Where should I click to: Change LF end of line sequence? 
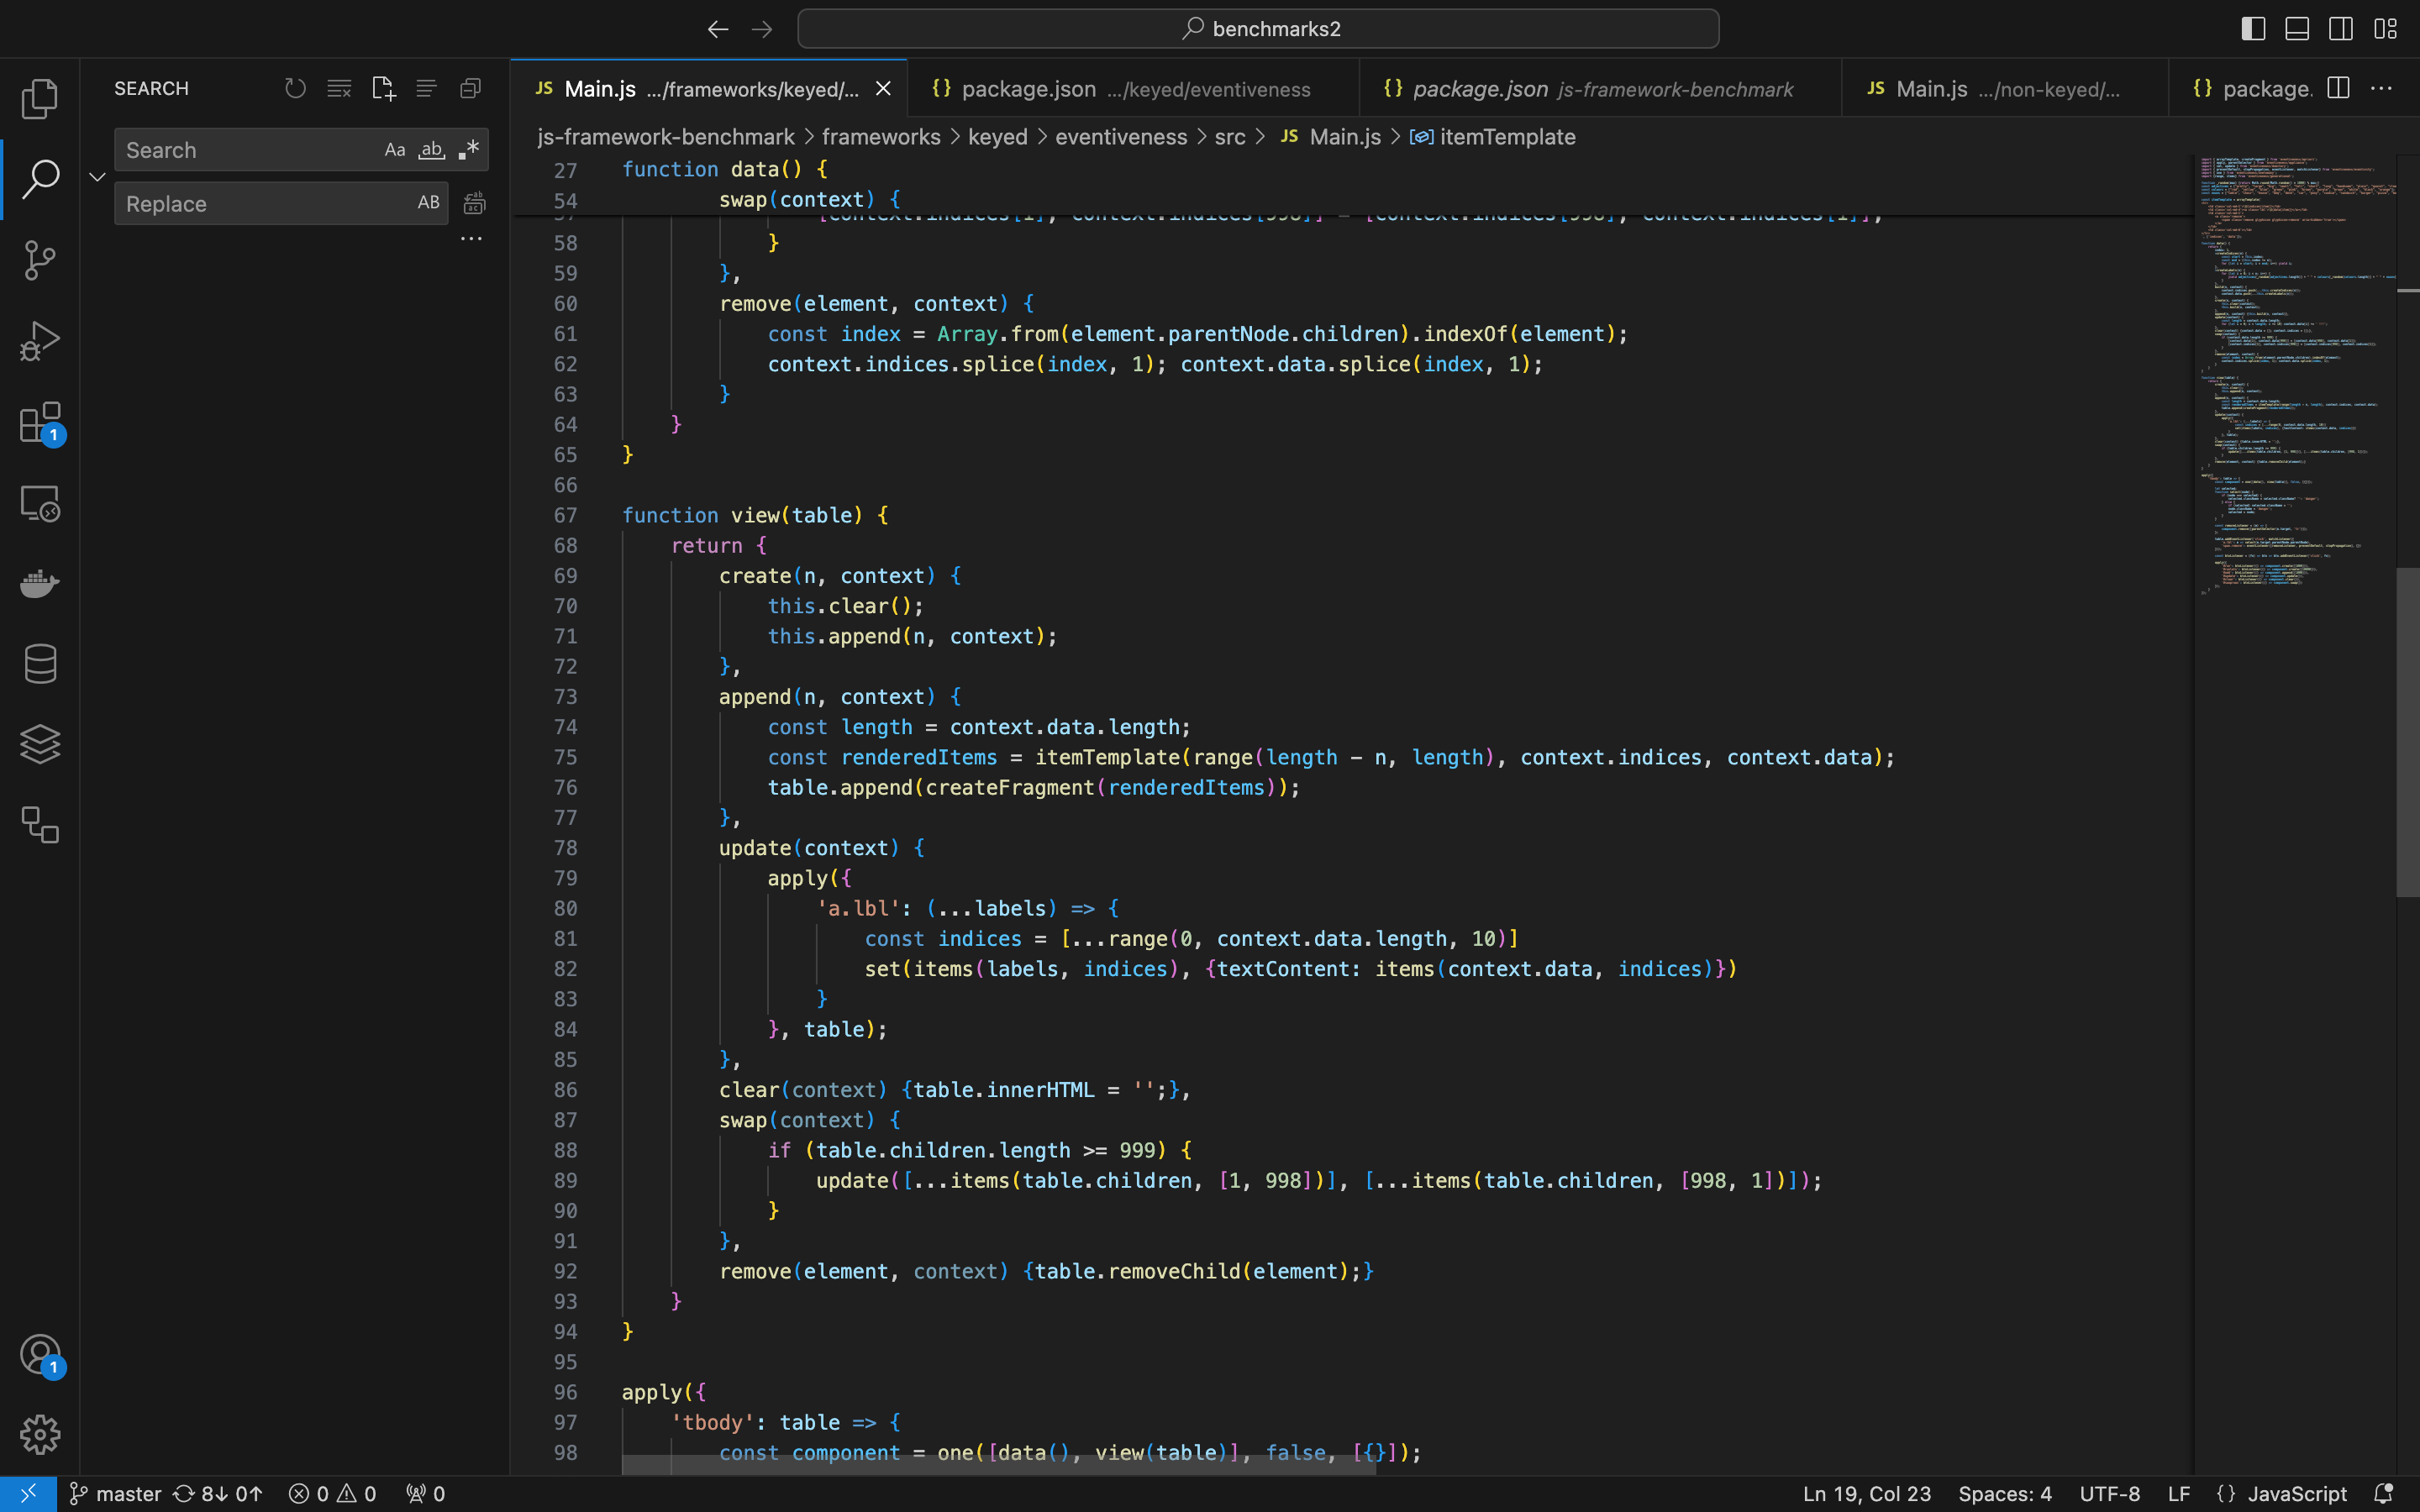2179,1494
